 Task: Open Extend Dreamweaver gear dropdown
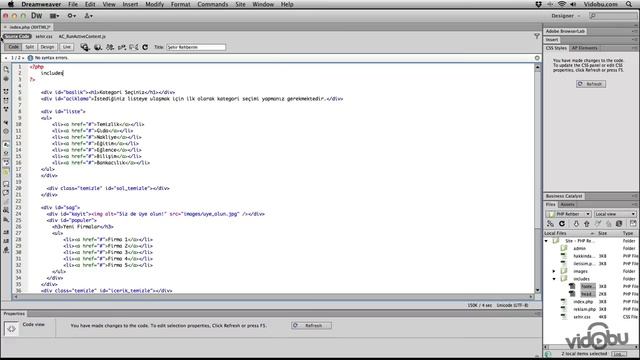[71, 16]
